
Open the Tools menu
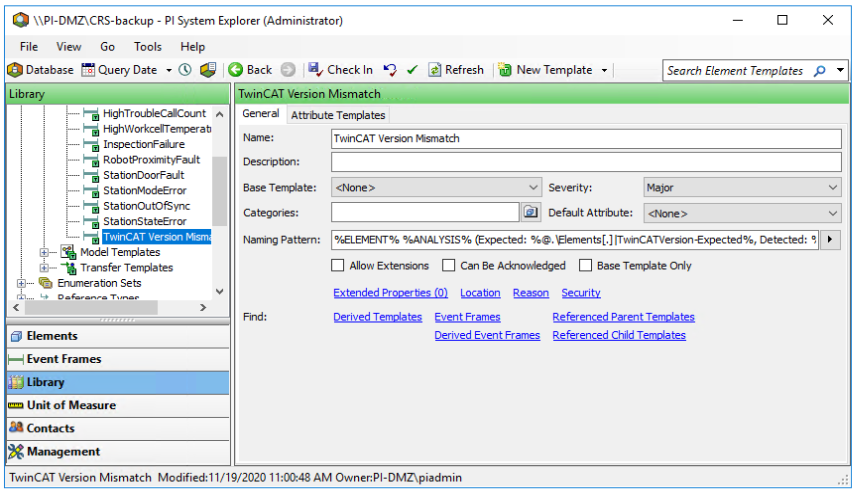148,47
